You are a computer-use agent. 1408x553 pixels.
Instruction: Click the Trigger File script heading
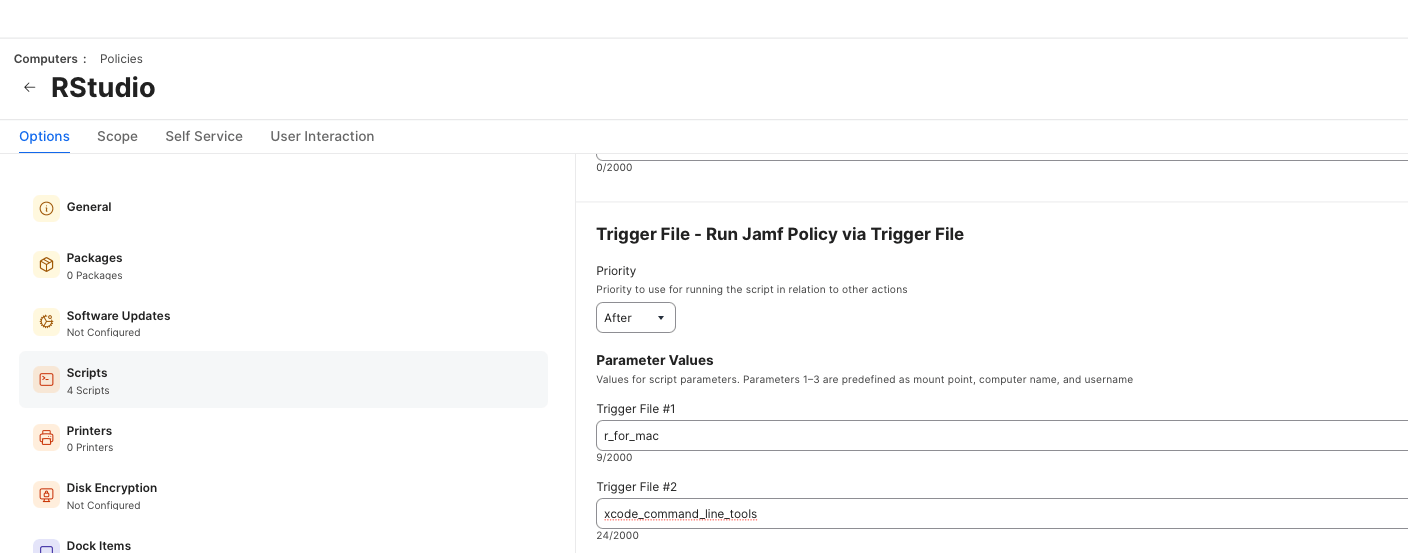tap(780, 234)
